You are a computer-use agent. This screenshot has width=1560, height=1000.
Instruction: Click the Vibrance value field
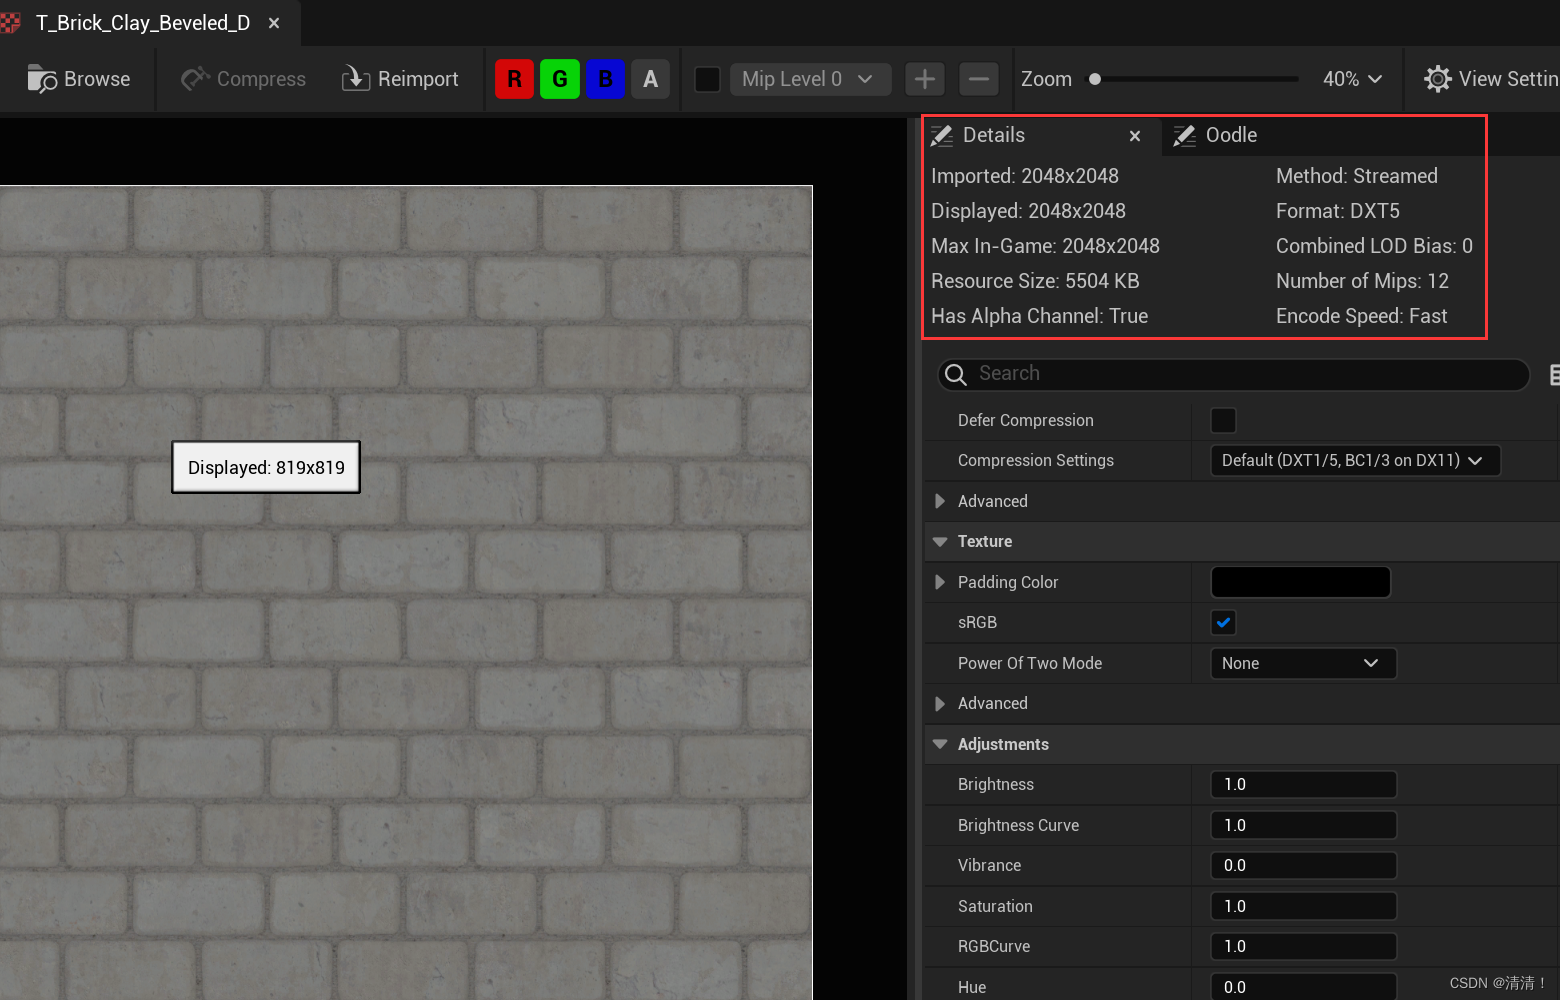point(1303,865)
